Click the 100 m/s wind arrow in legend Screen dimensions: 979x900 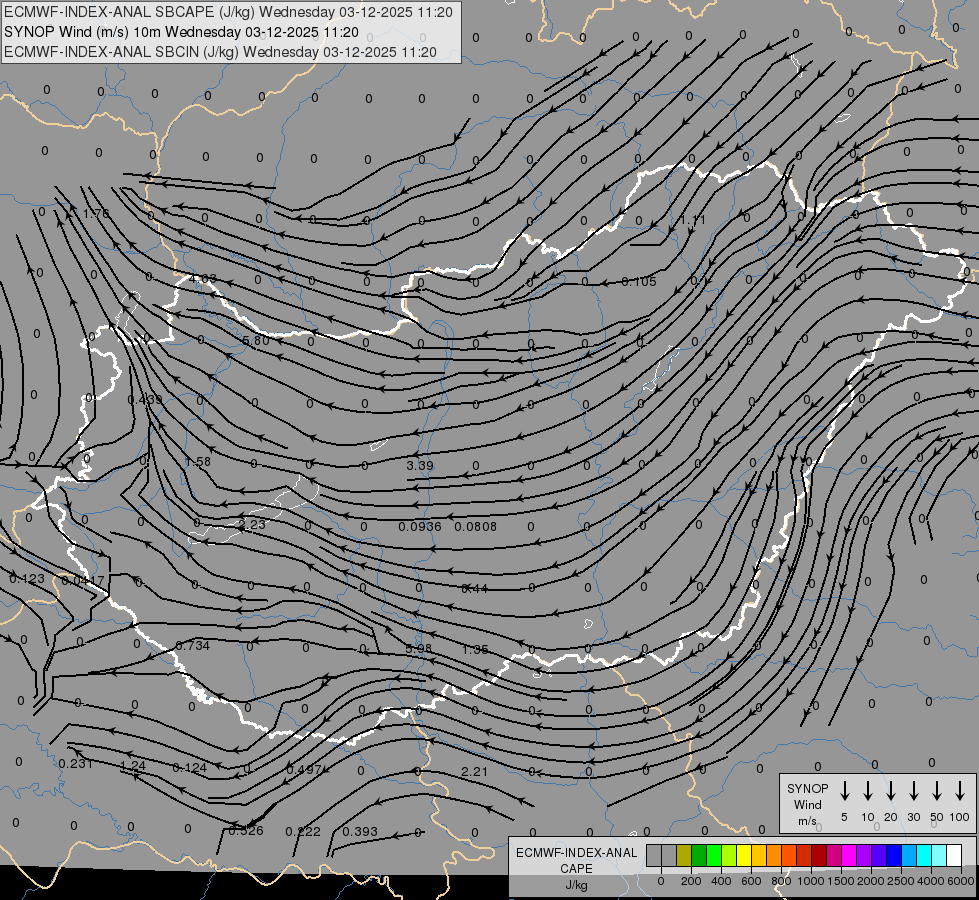(x=960, y=790)
